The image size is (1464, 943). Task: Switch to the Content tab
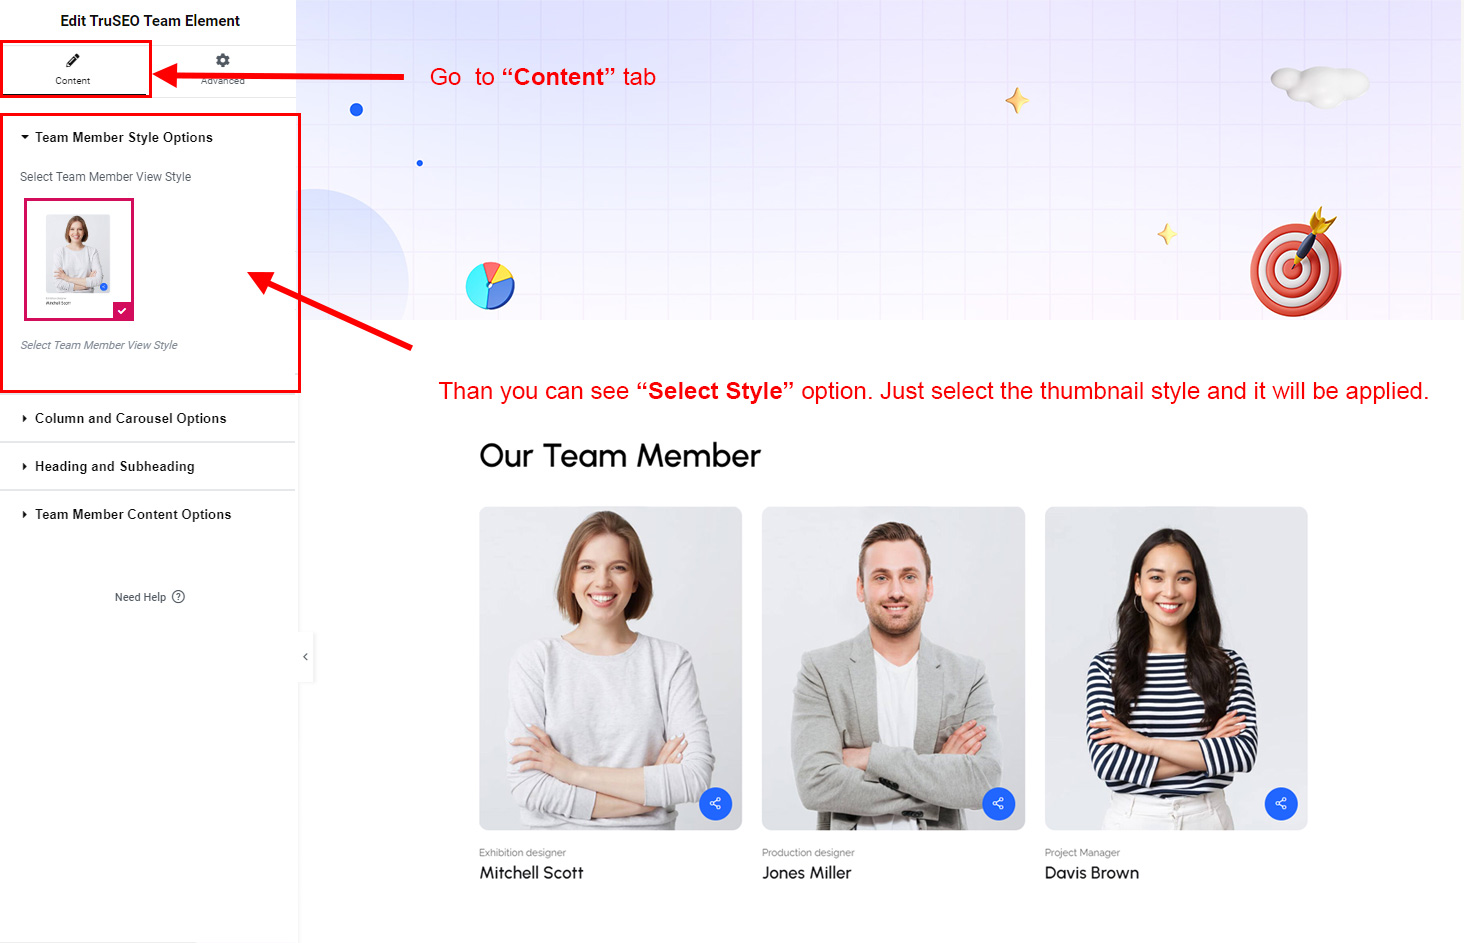[75, 69]
